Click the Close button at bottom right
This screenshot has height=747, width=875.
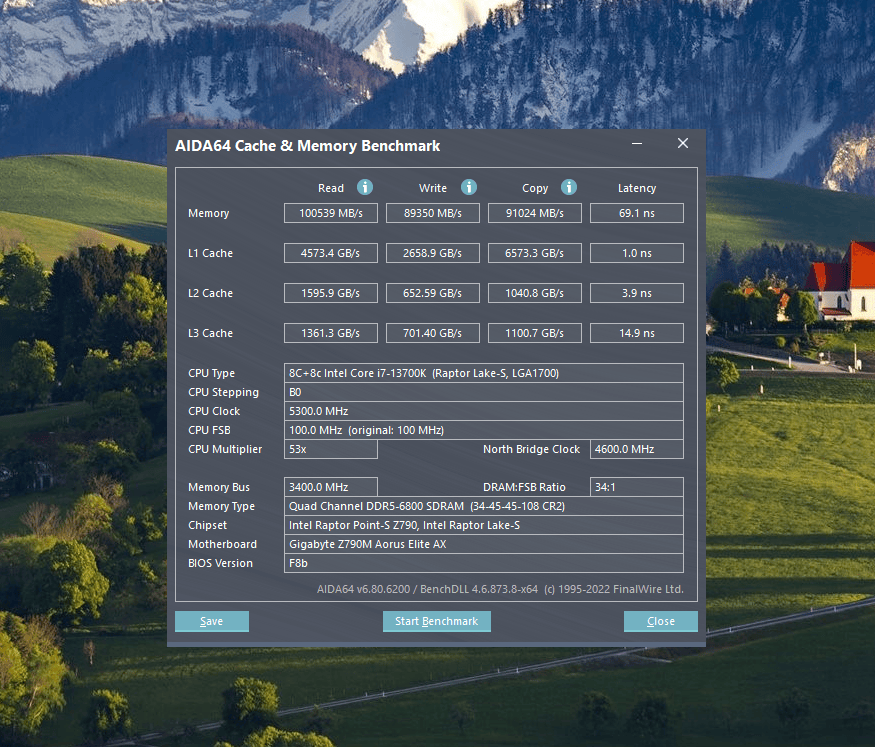pyautogui.click(x=660, y=621)
